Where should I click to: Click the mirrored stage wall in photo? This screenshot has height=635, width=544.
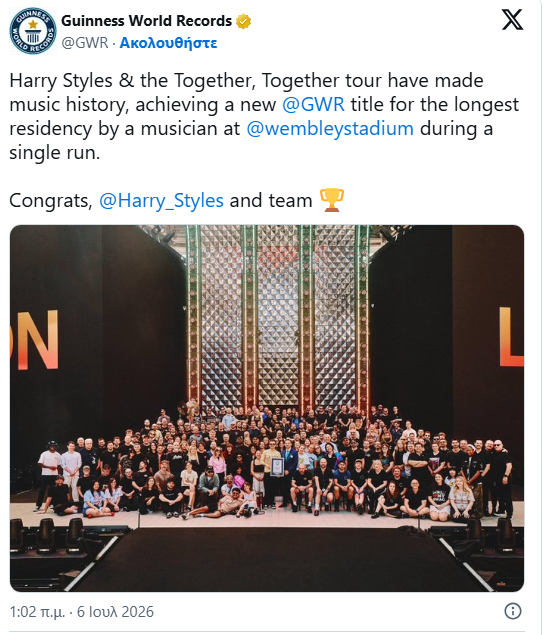(279, 316)
